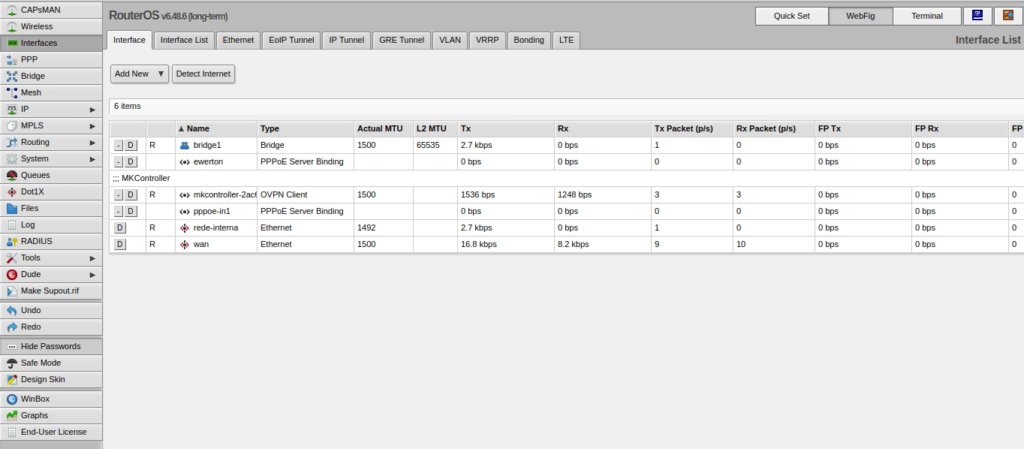1024x449 pixels.
Task: Toggle Hide Passwords in the sidebar
Action: pyautogui.click(x=51, y=347)
